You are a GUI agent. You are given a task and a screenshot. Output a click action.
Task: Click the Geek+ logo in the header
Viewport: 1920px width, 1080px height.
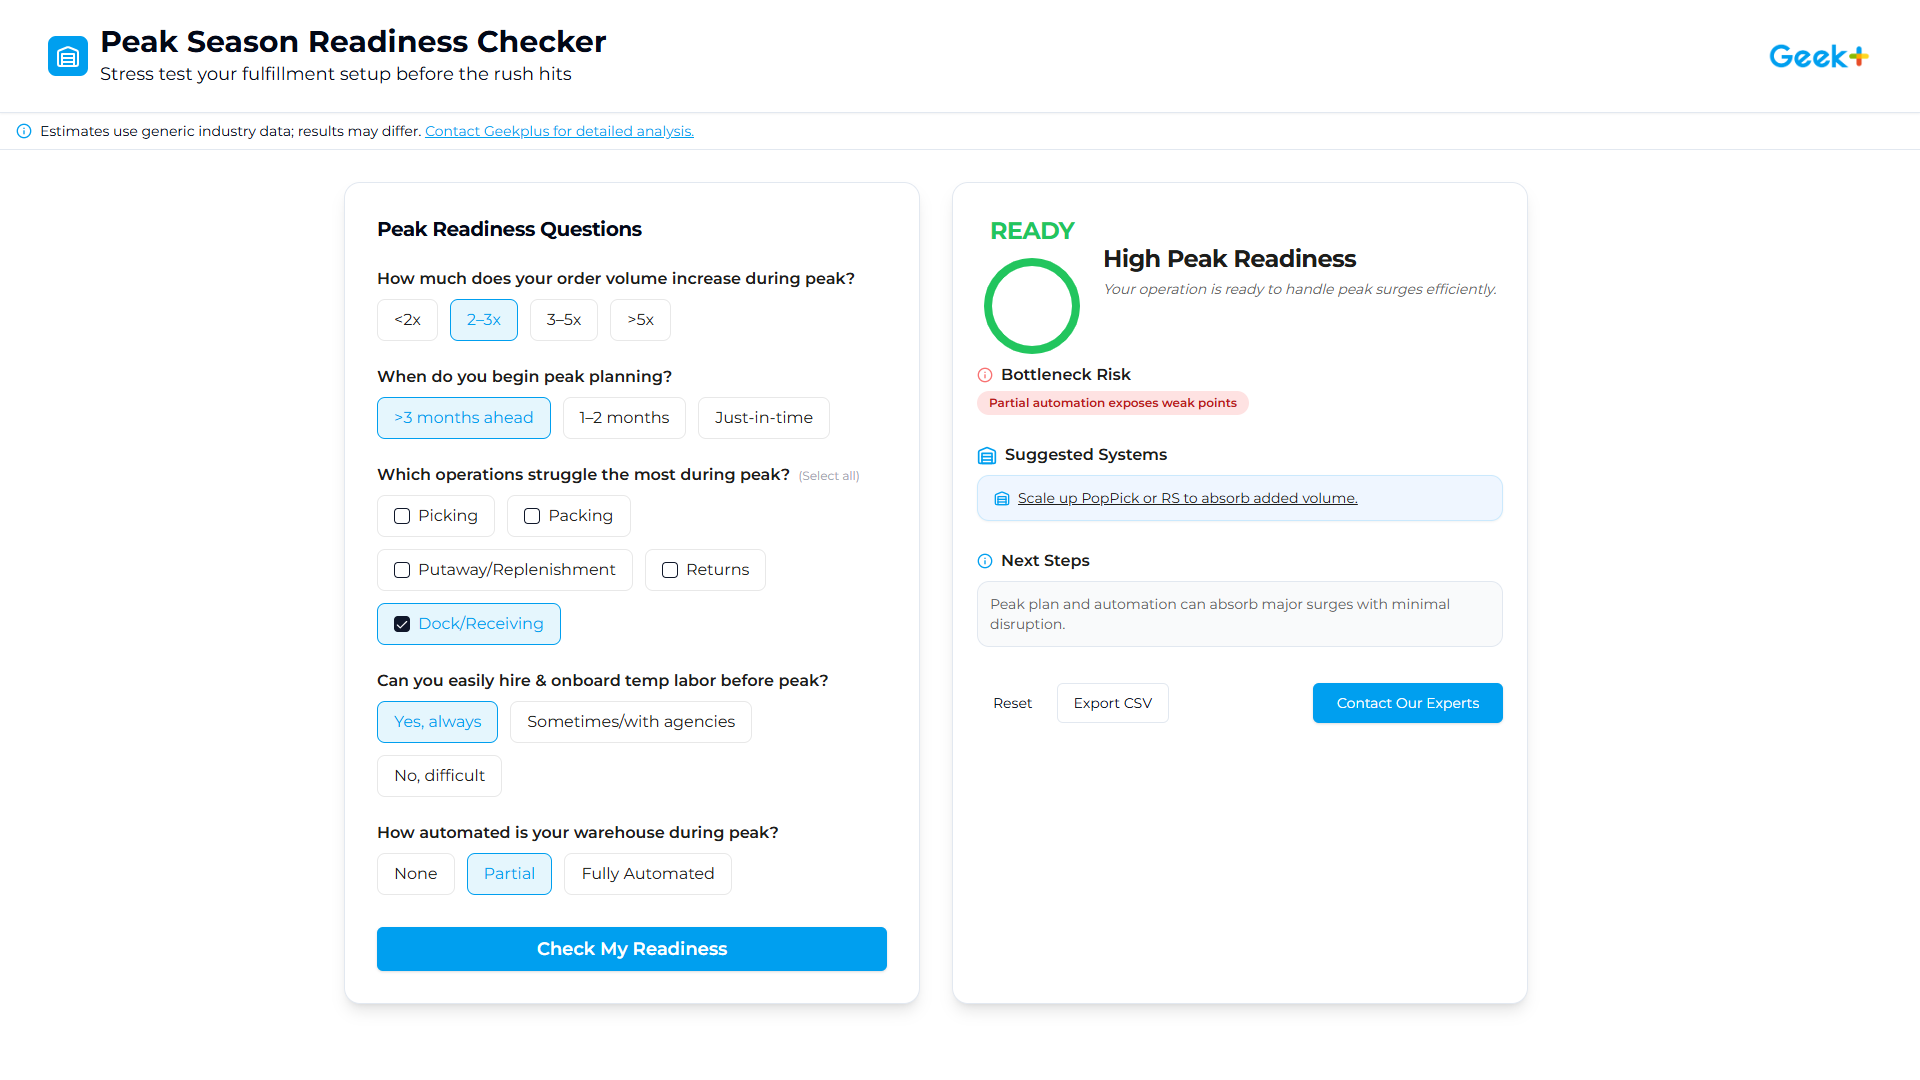click(x=1818, y=56)
